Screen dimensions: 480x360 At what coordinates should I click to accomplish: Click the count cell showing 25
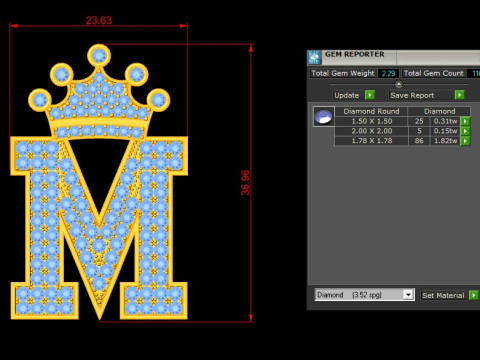419,121
